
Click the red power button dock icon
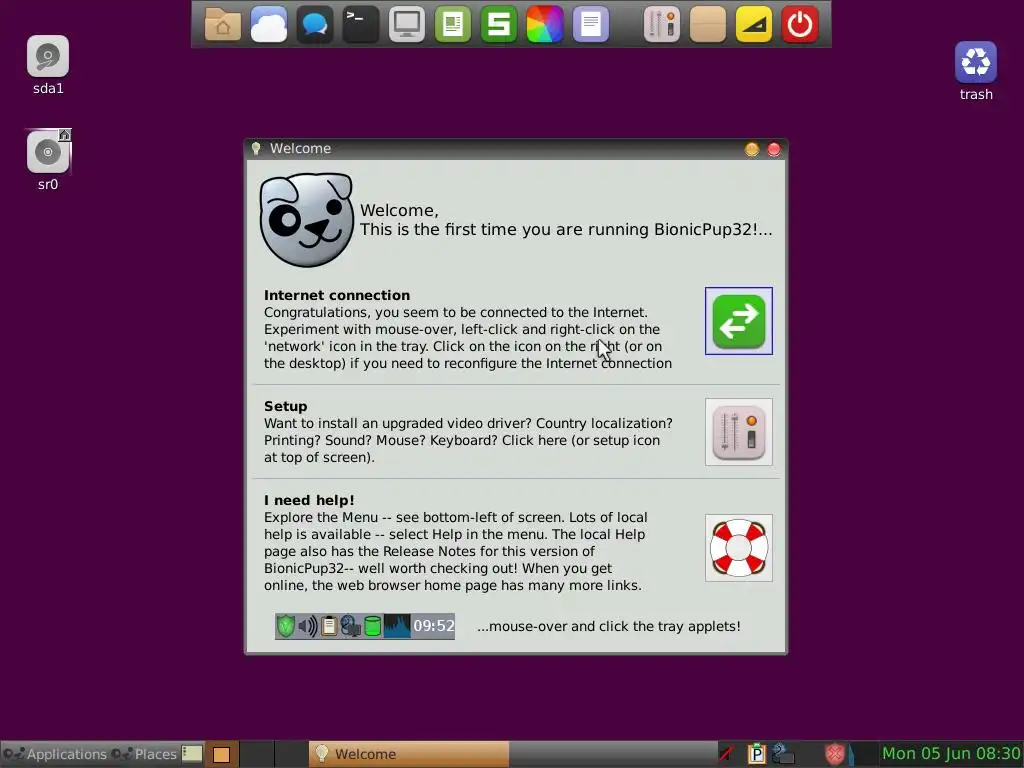(x=800, y=25)
